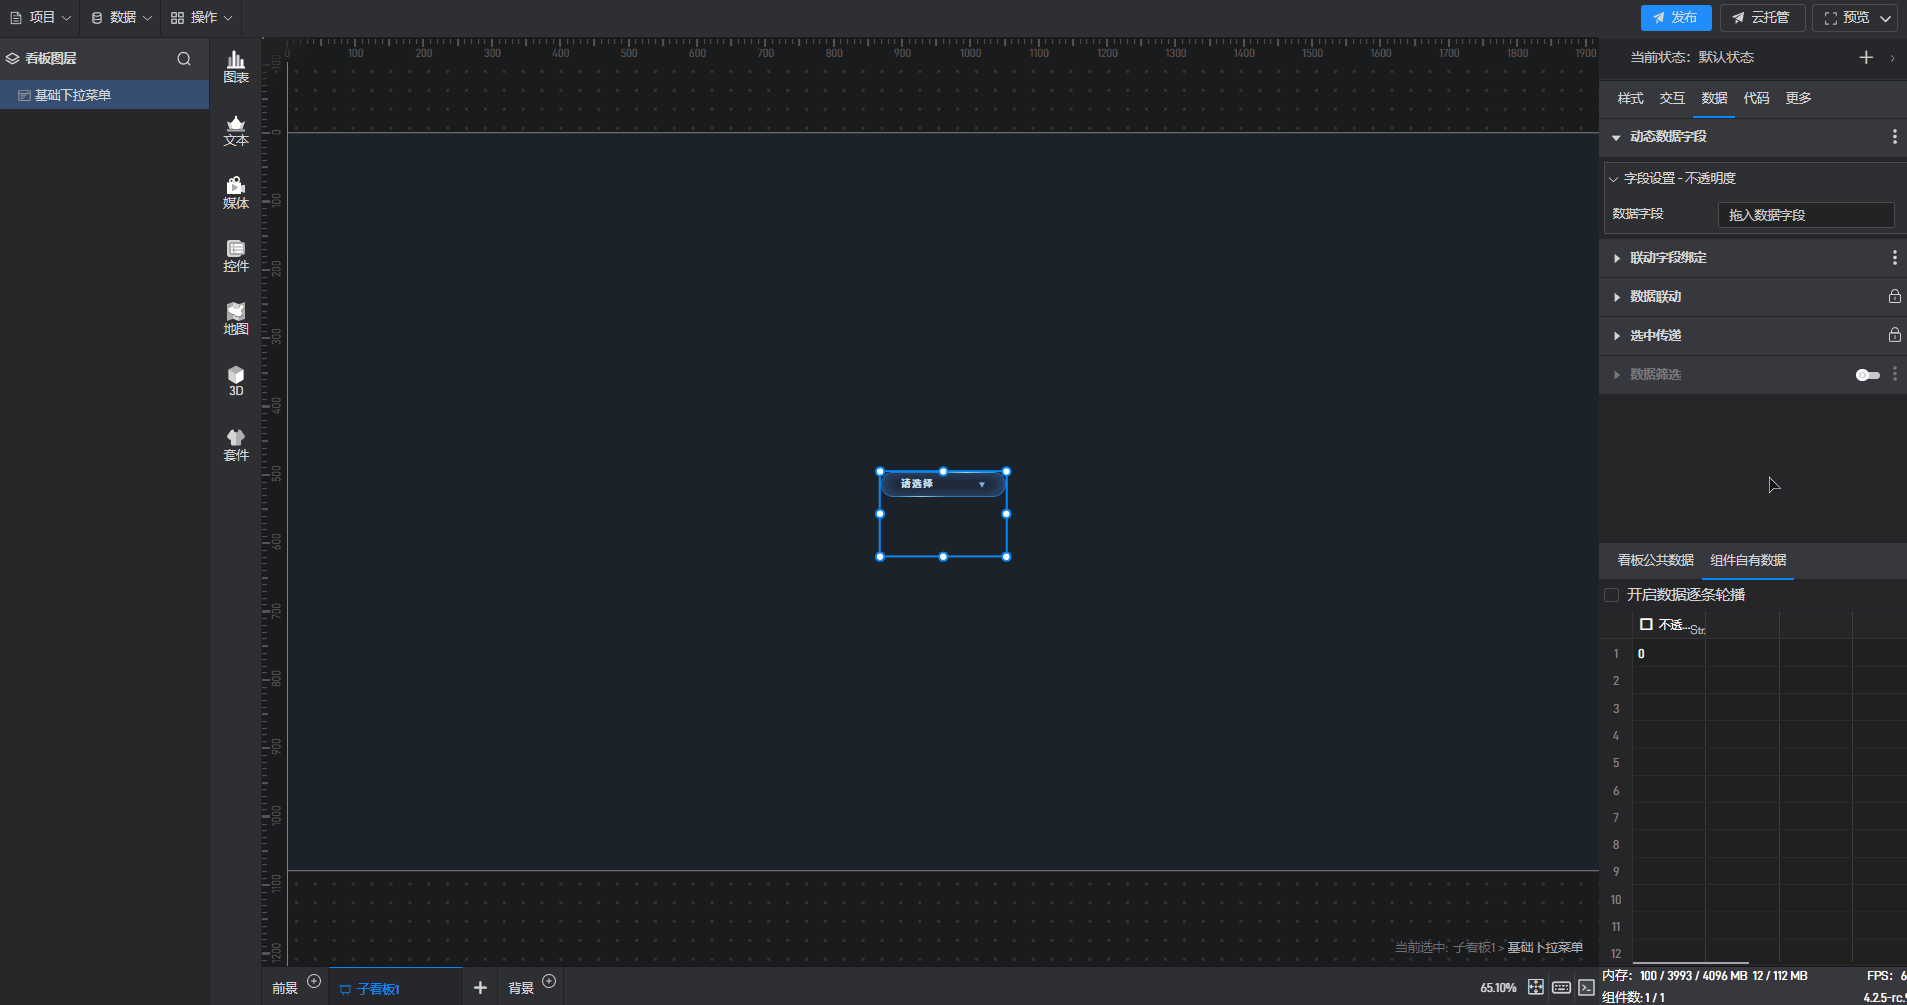Open the 文本 (text) component category
Screen dimensions: 1907x1005
236,130
